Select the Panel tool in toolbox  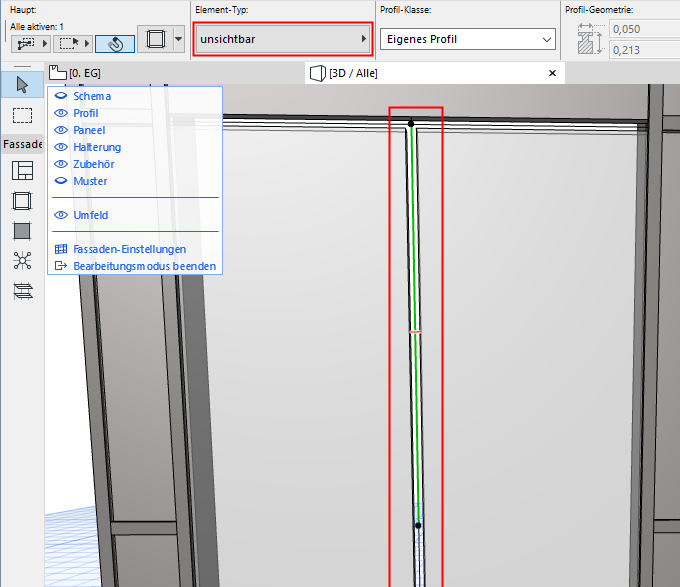[x=22, y=231]
